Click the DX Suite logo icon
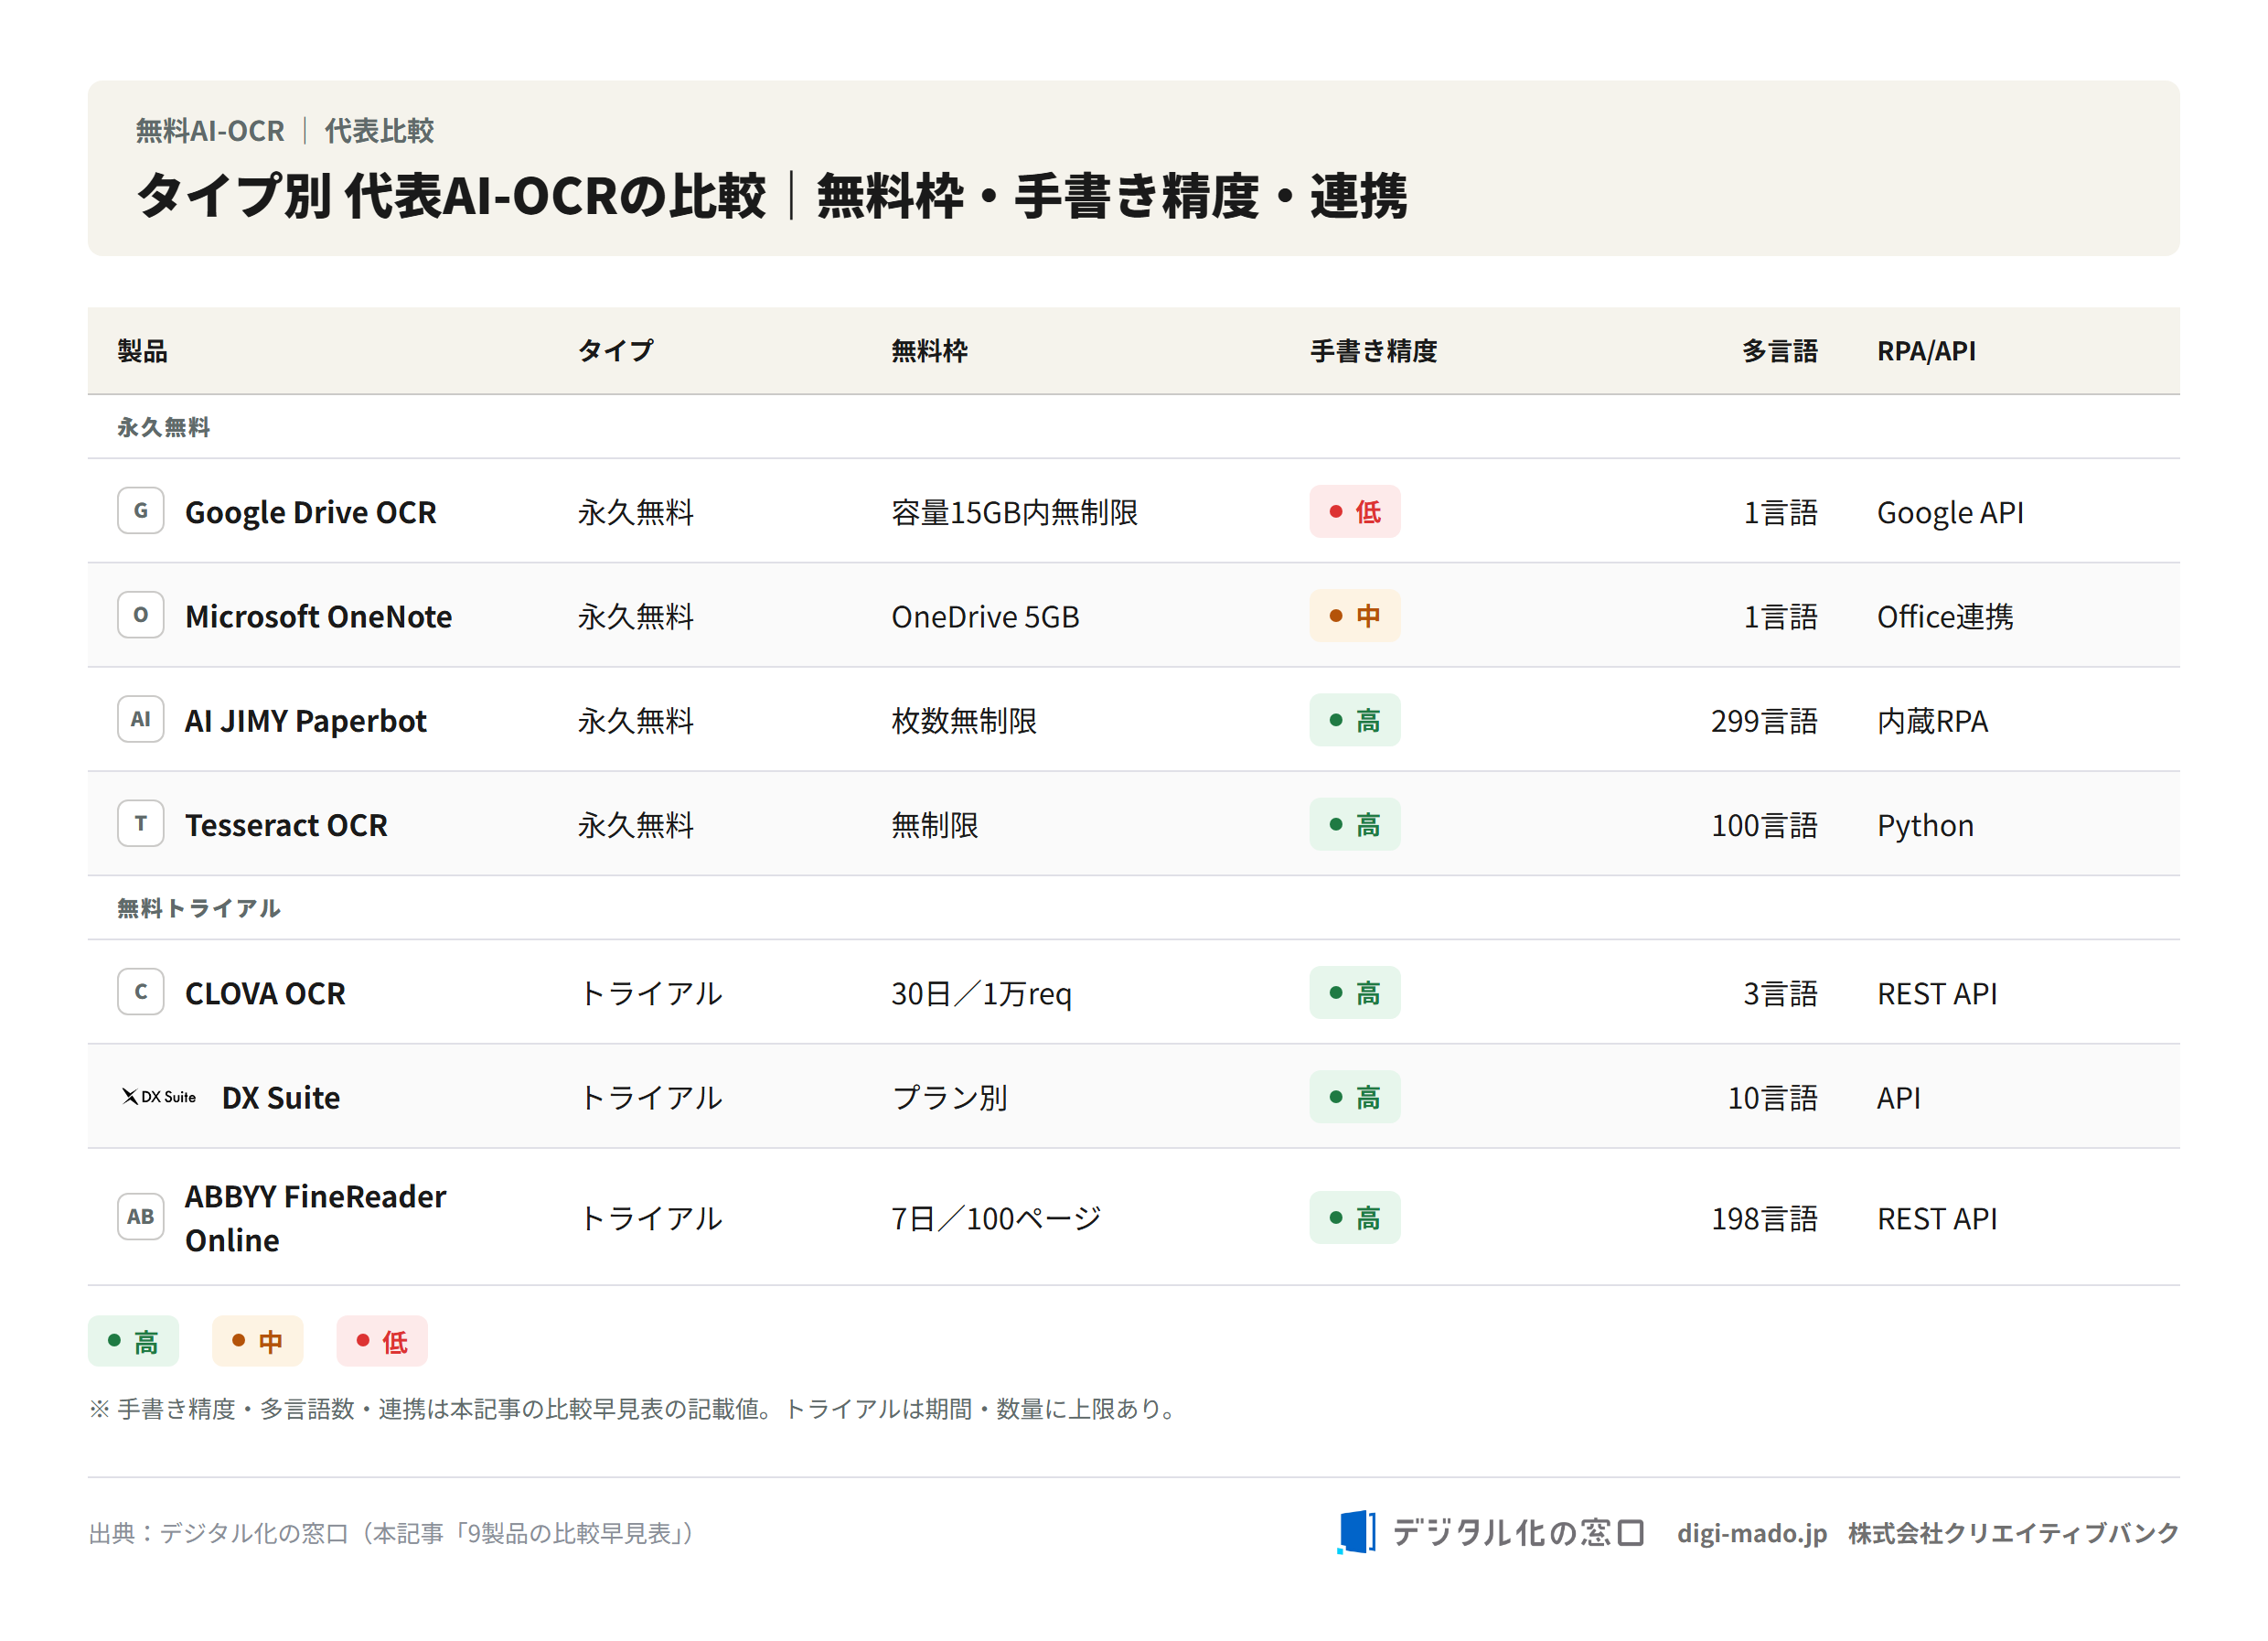This screenshot has height=1641, width=2268. click(x=159, y=1097)
